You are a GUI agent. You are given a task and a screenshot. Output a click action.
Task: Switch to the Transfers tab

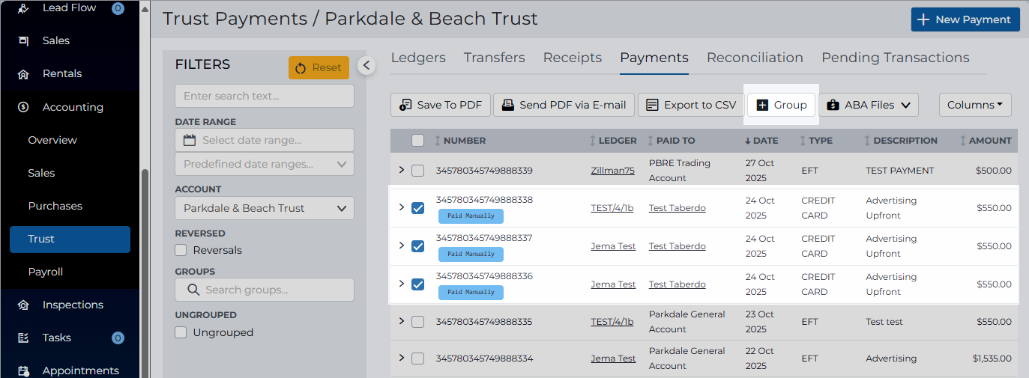point(494,58)
